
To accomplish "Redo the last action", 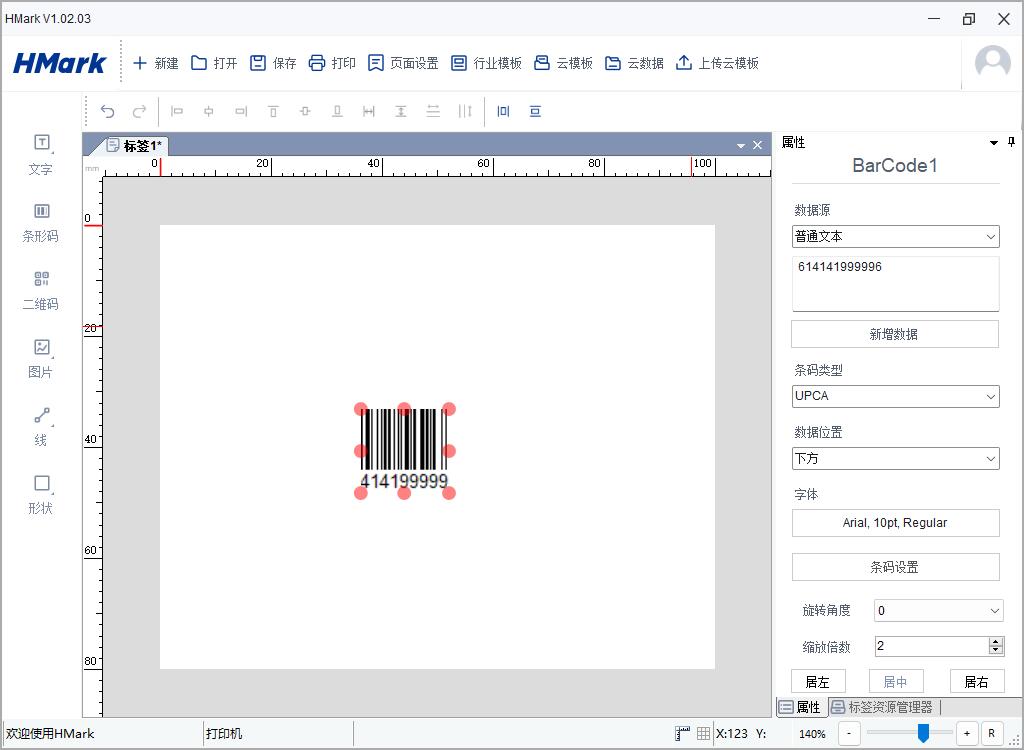I will click(139, 111).
